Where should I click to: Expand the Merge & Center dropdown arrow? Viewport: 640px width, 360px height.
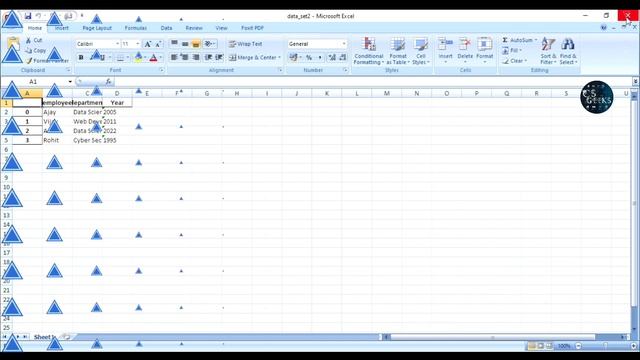tap(280, 58)
